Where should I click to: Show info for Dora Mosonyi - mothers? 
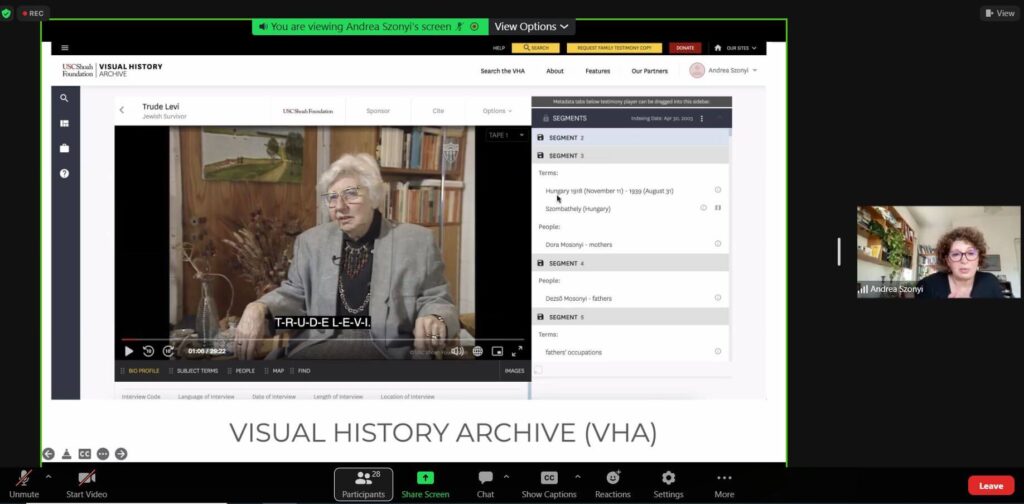(718, 244)
